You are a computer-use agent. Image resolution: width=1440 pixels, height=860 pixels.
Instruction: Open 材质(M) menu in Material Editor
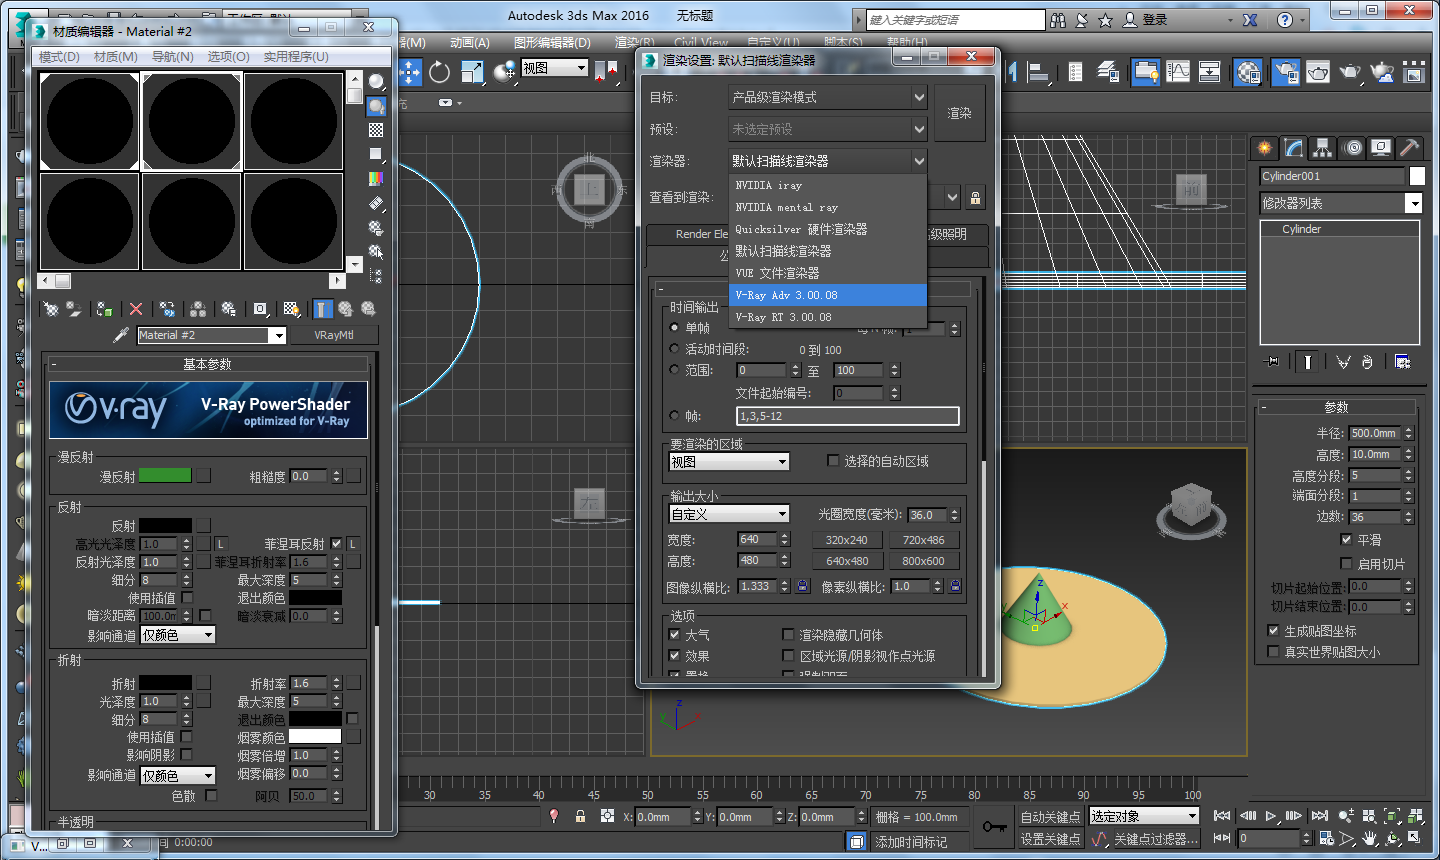pyautogui.click(x=116, y=57)
